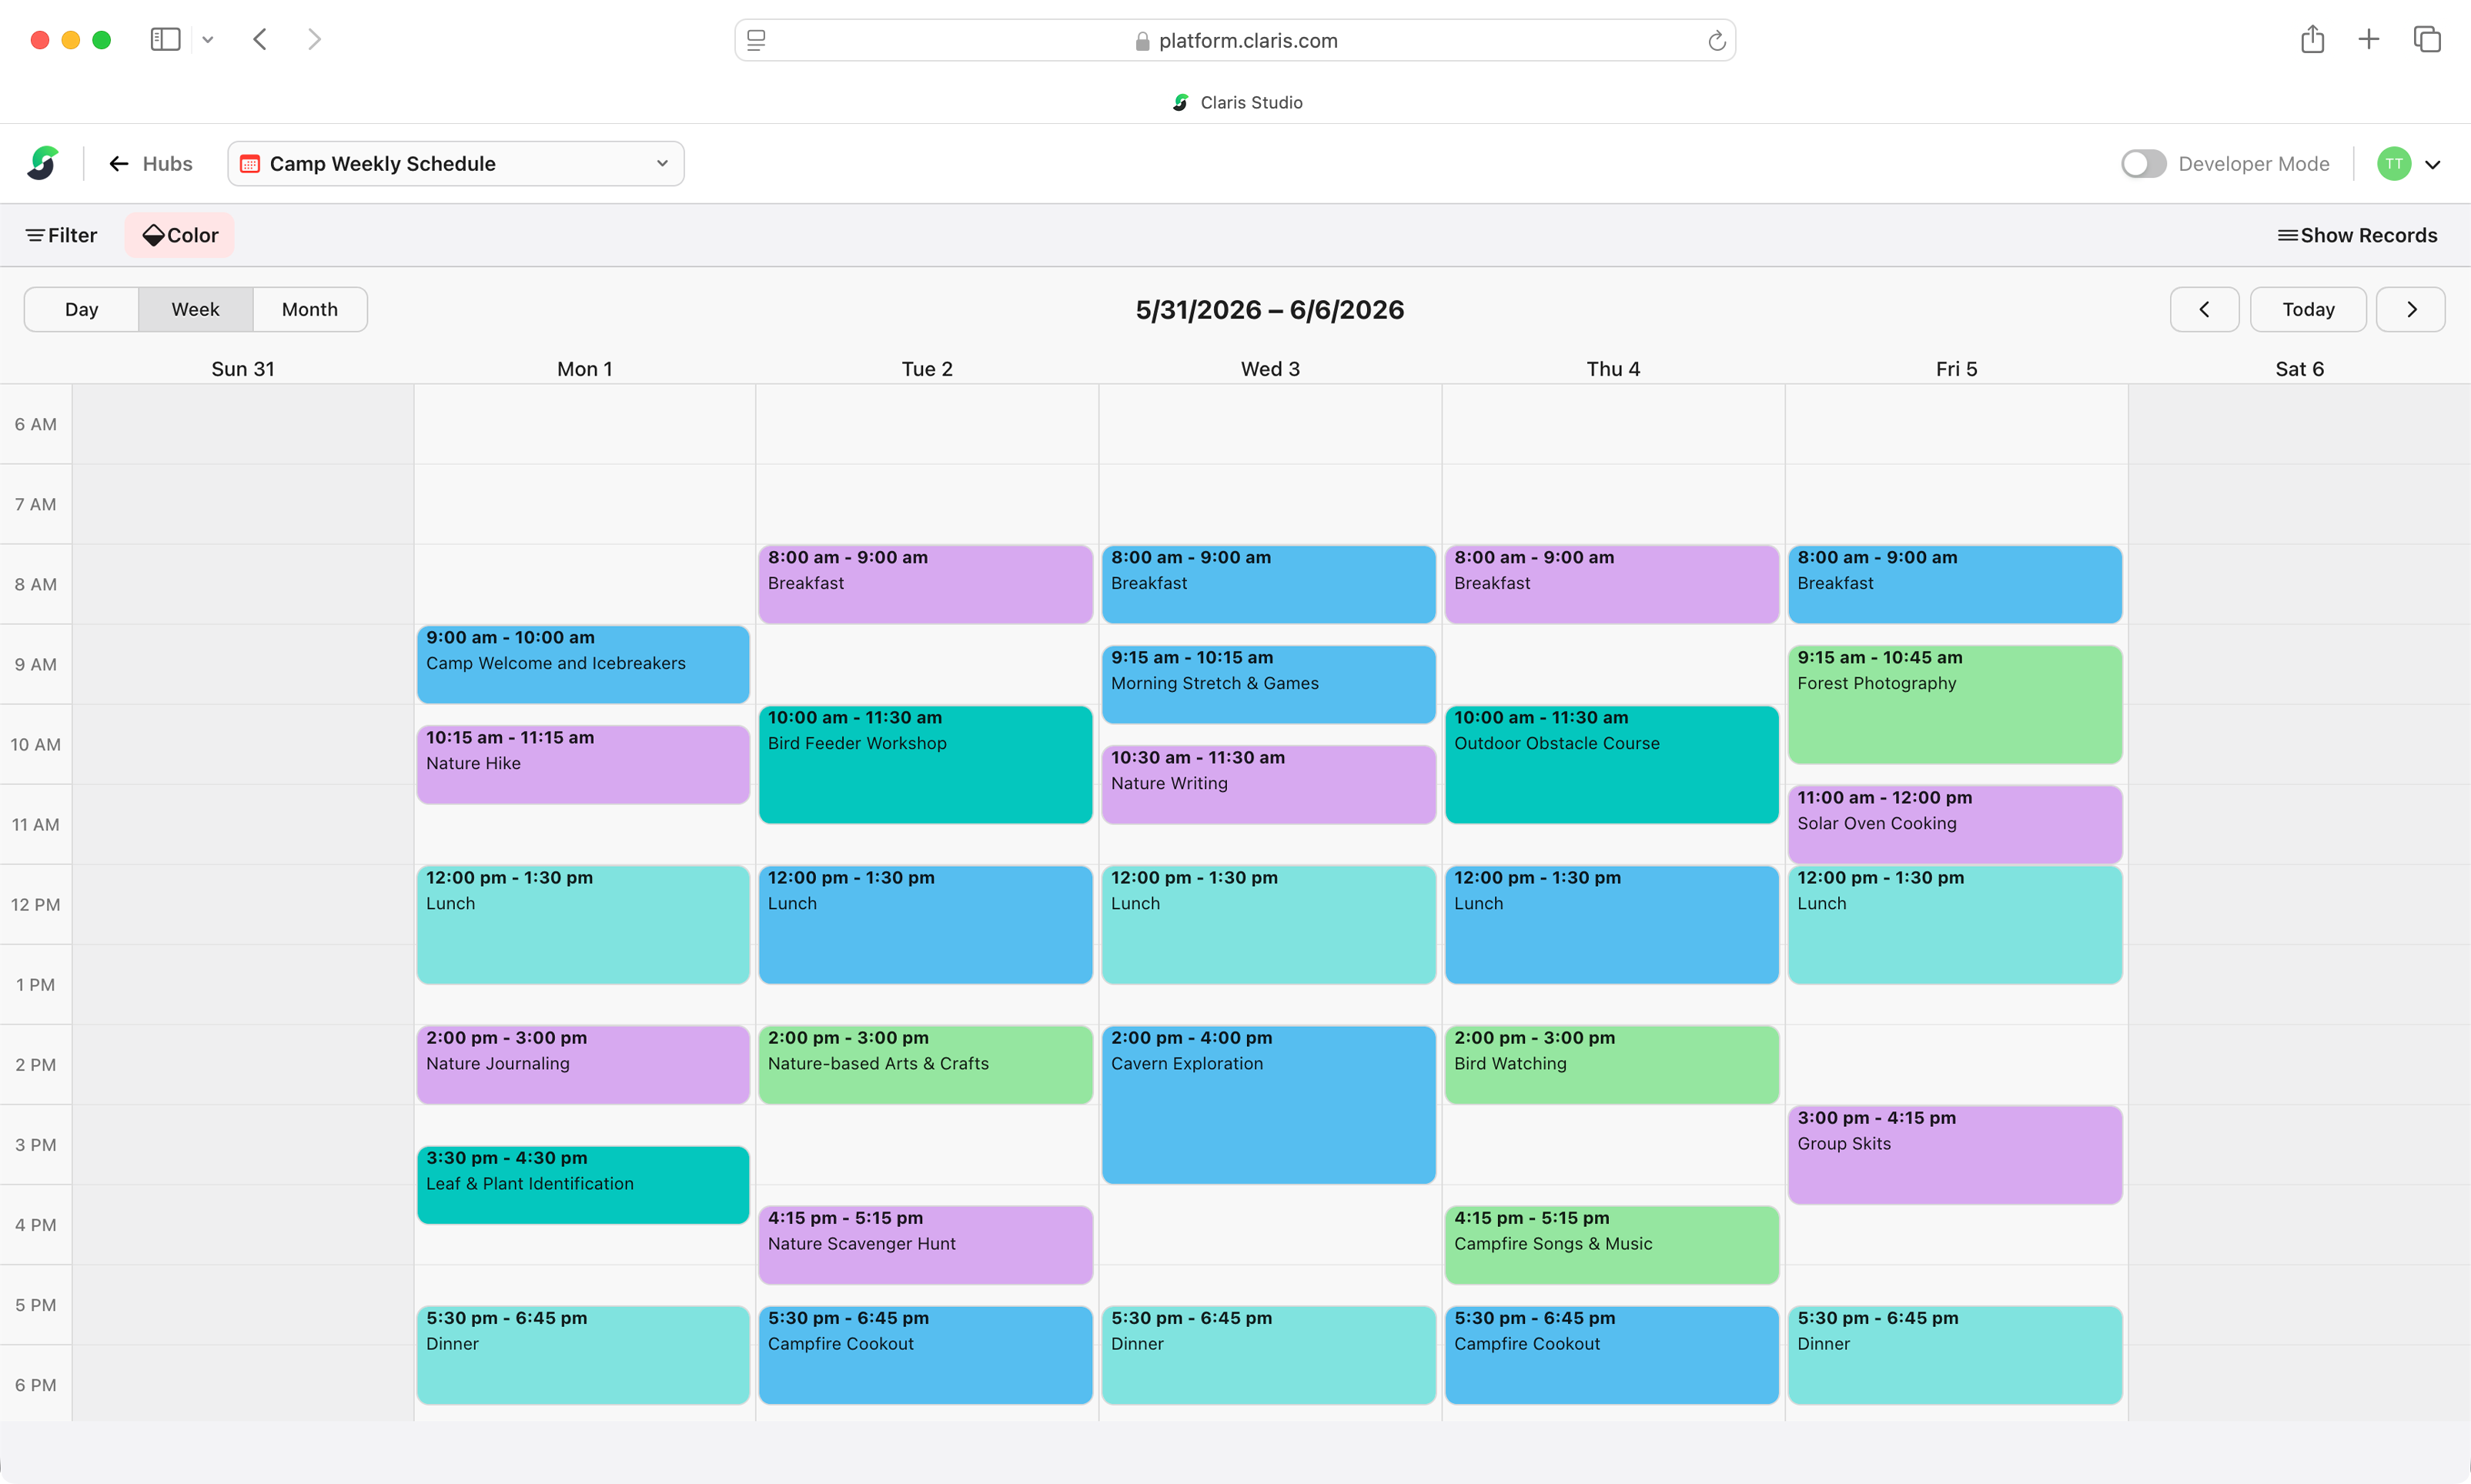Advance to next week arrow
The height and width of the screenshot is (1484, 2471).
pyautogui.click(x=2411, y=310)
